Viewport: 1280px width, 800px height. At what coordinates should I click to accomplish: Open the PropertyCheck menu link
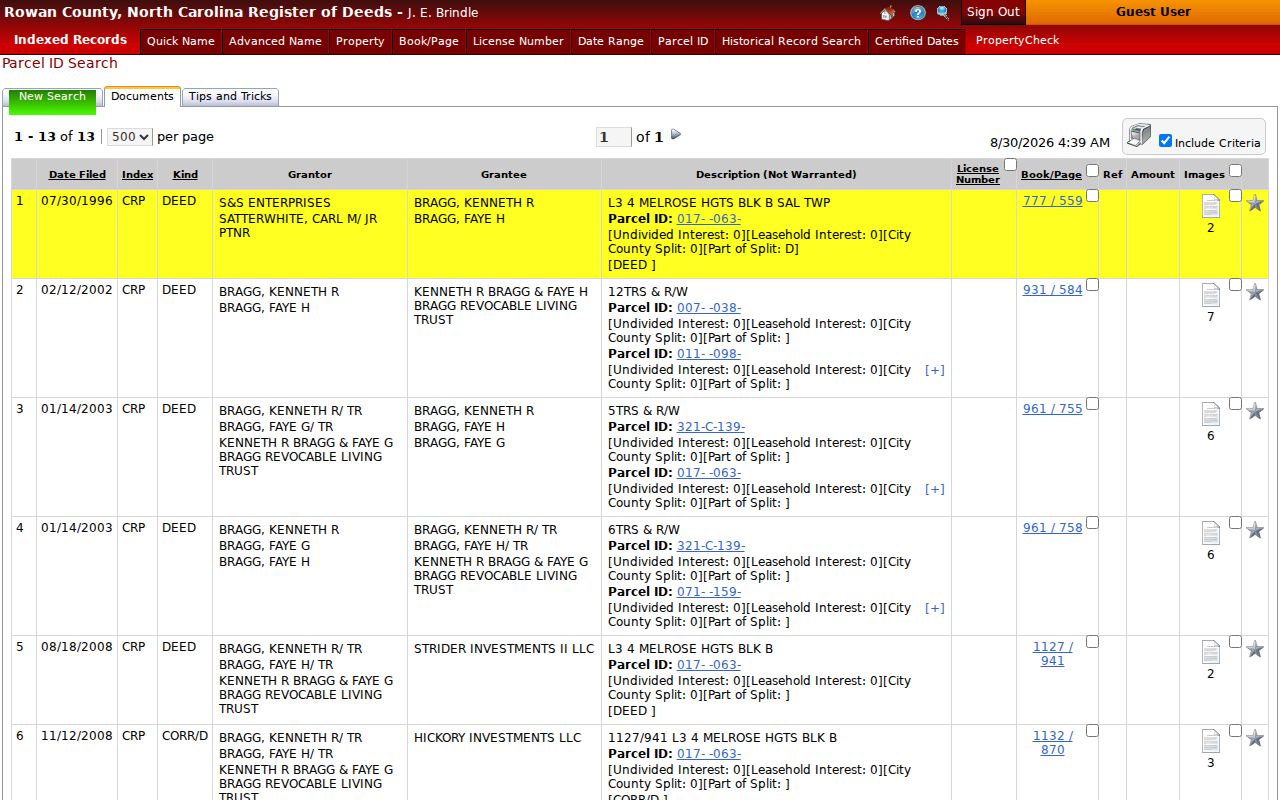click(x=1017, y=40)
